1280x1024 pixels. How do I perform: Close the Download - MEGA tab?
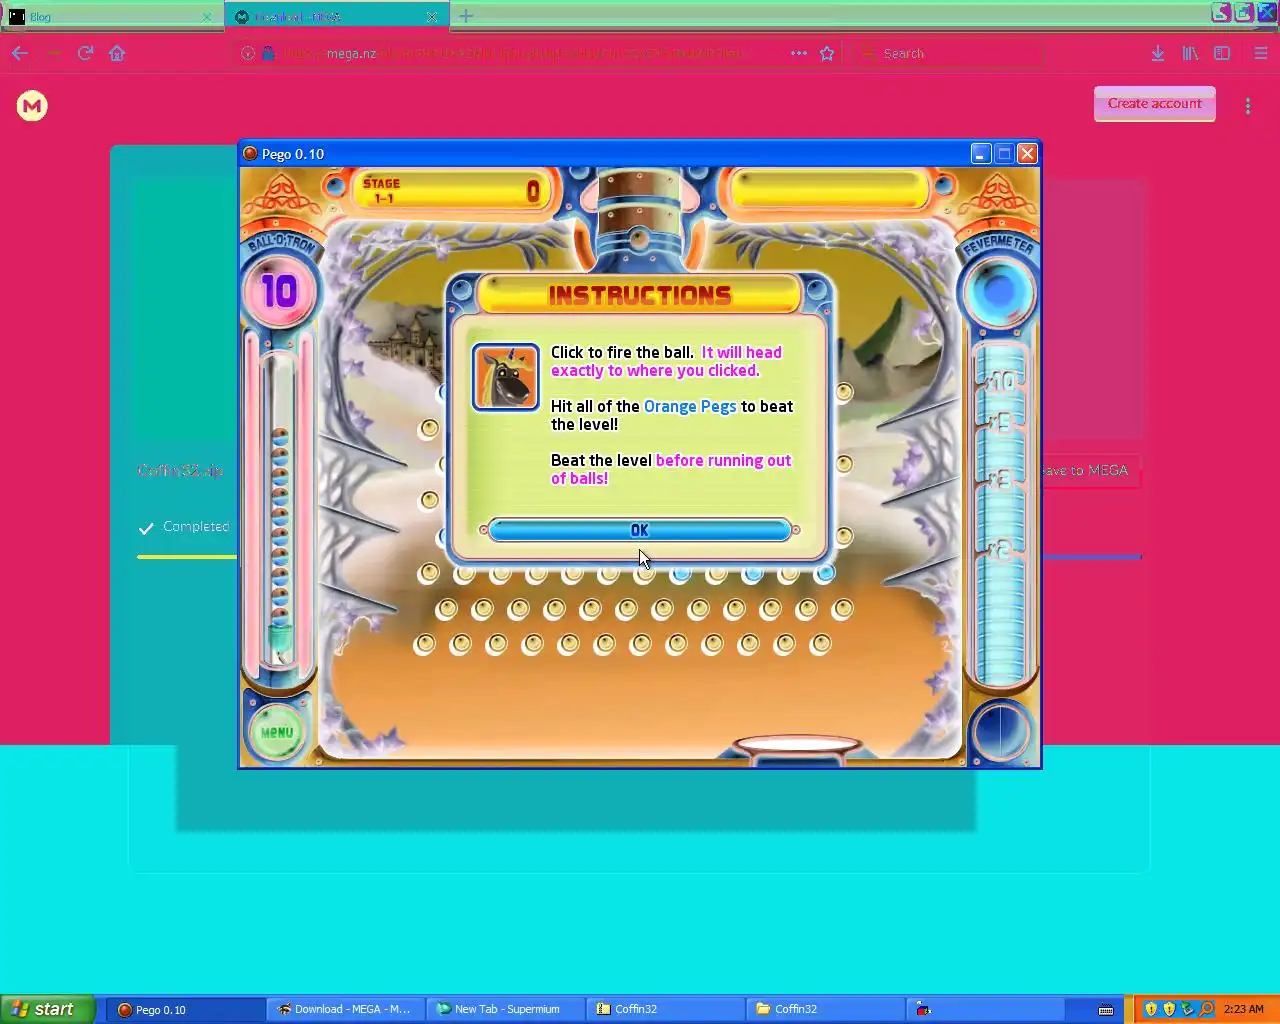432,16
